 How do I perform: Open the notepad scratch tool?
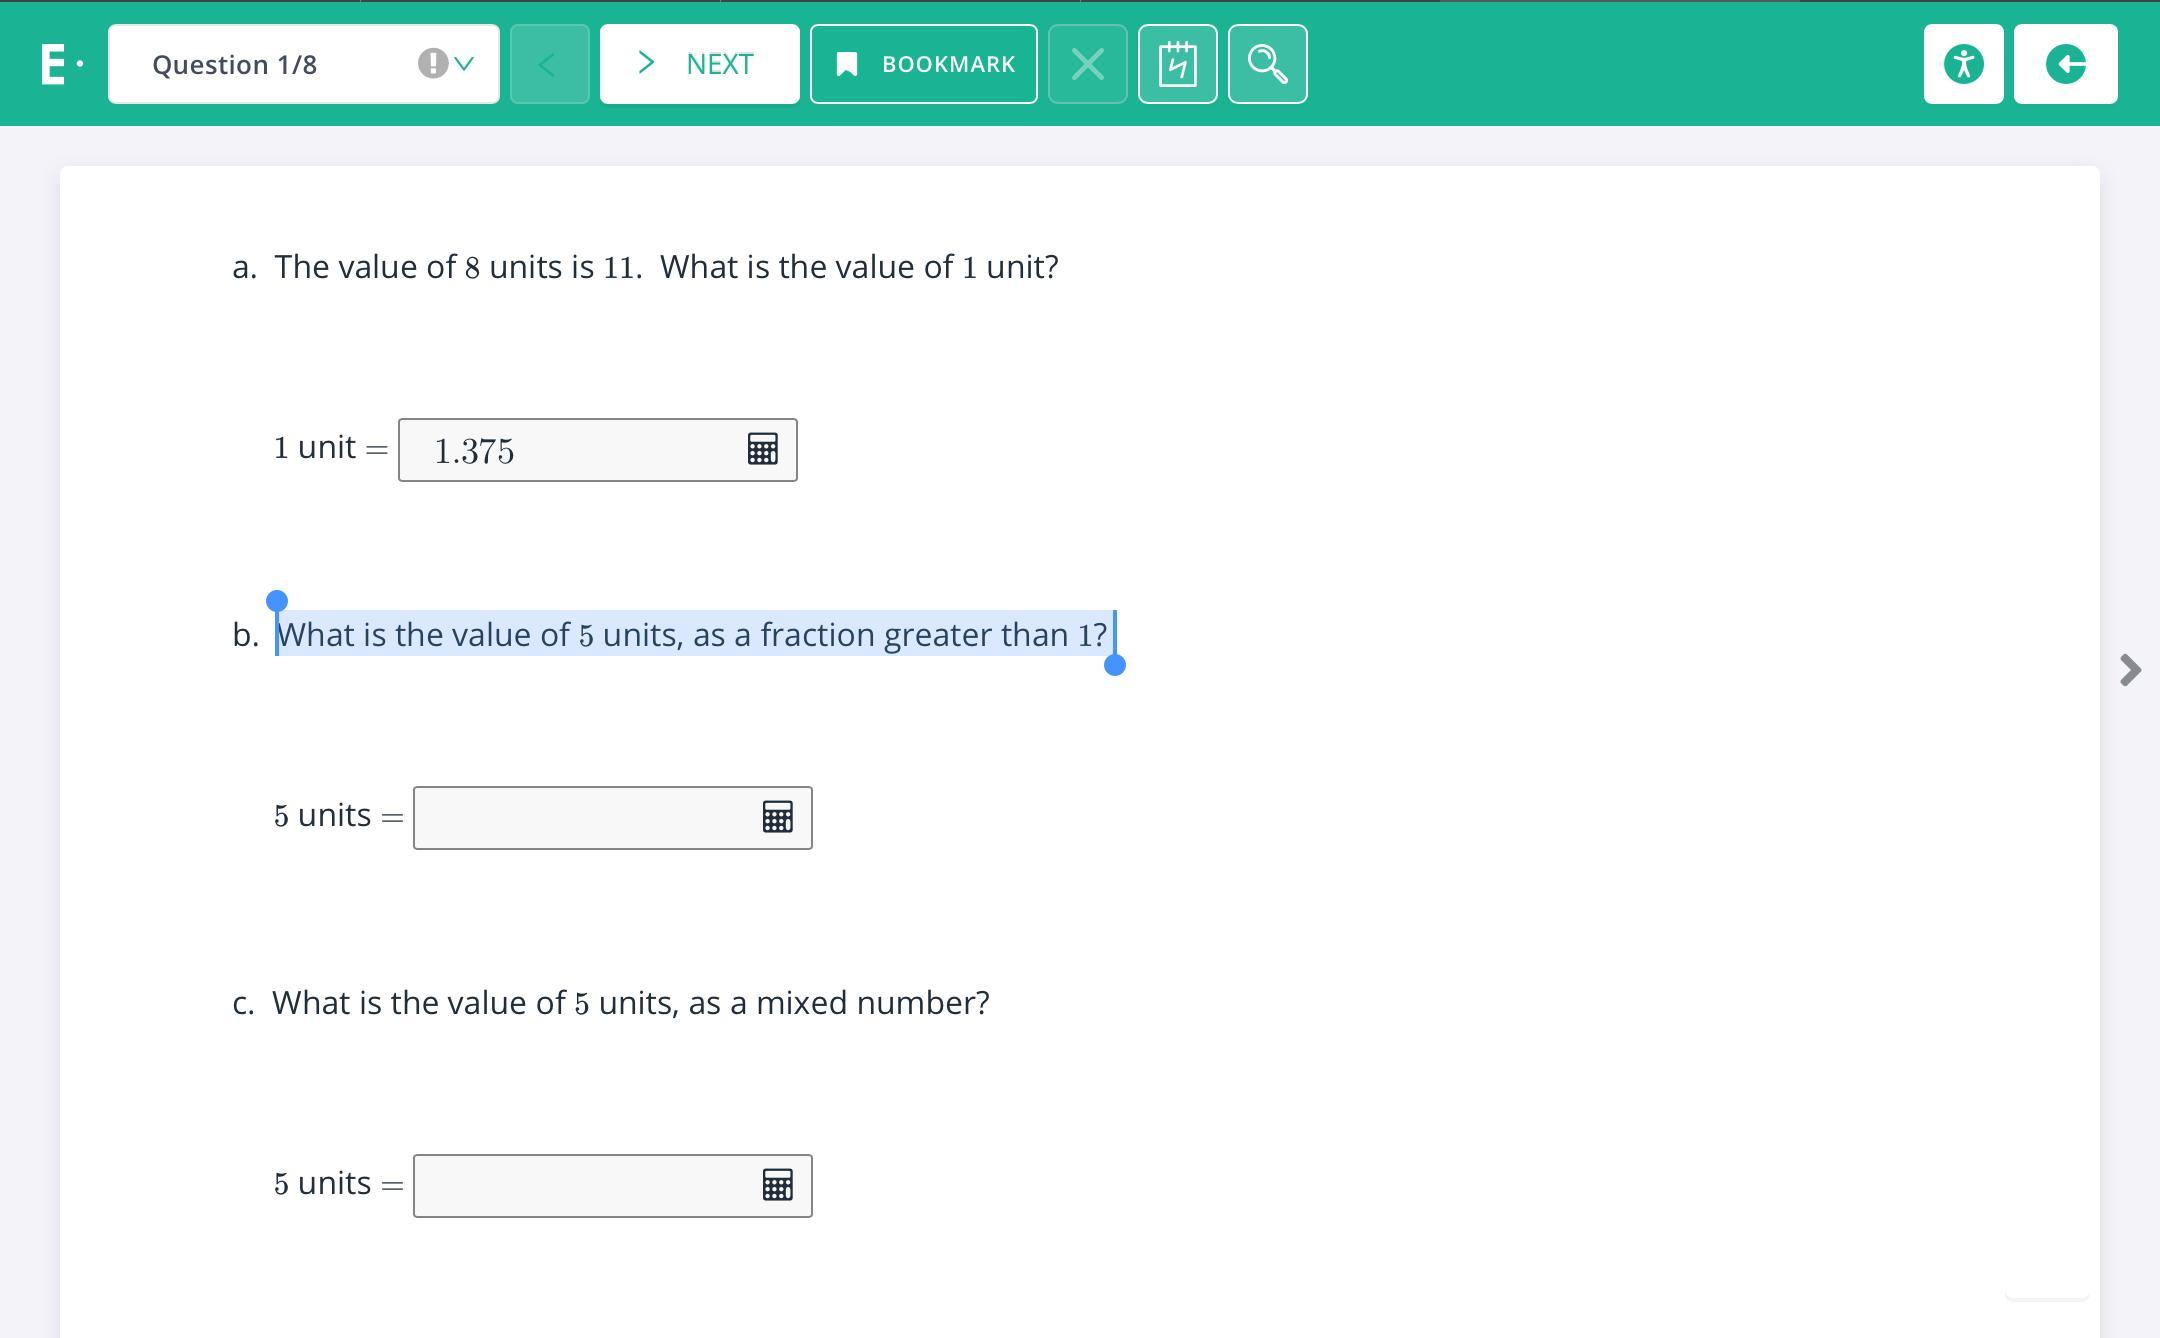1177,64
